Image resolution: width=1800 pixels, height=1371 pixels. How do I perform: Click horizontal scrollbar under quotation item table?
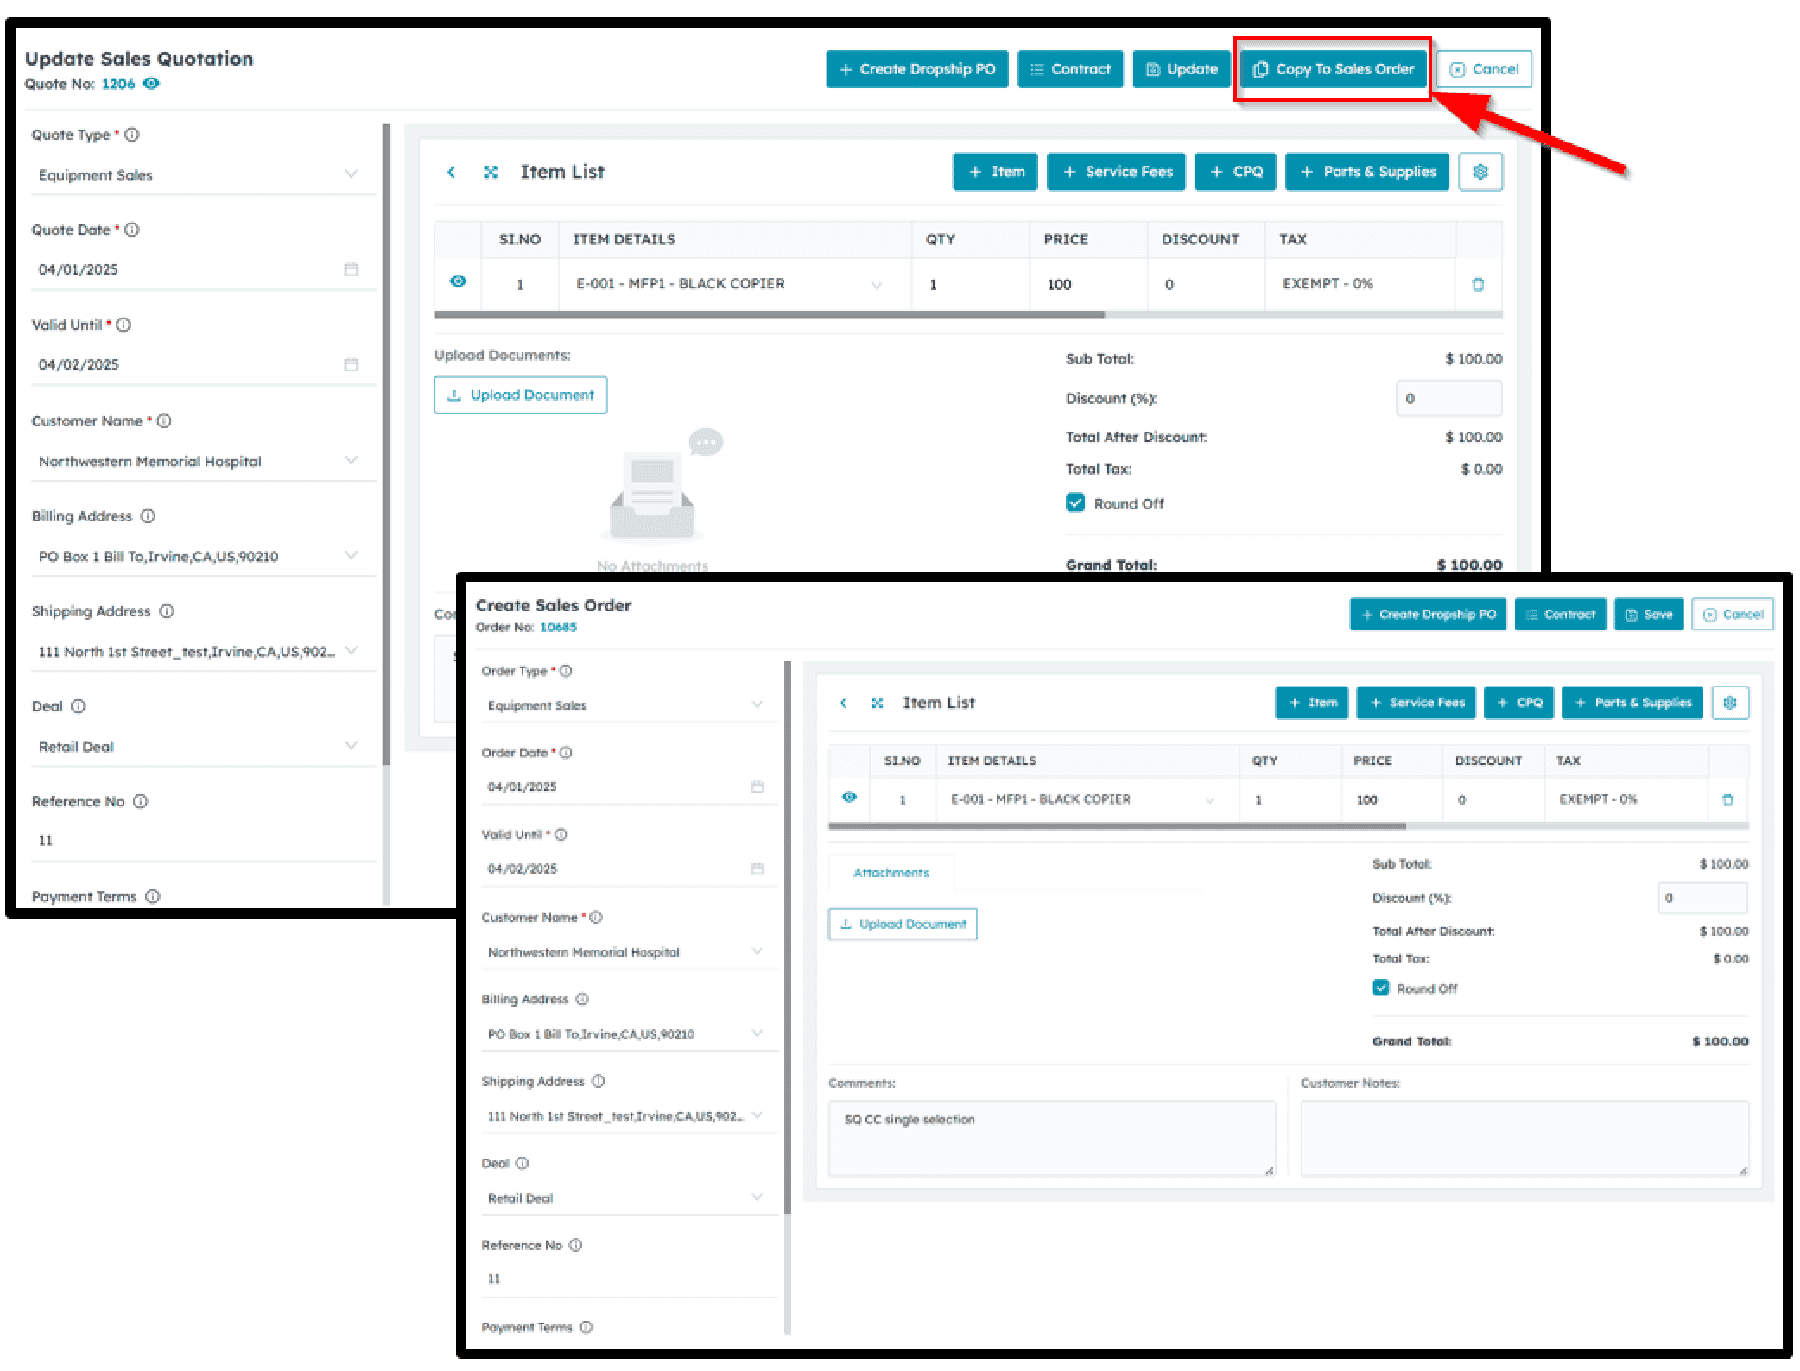tap(769, 315)
